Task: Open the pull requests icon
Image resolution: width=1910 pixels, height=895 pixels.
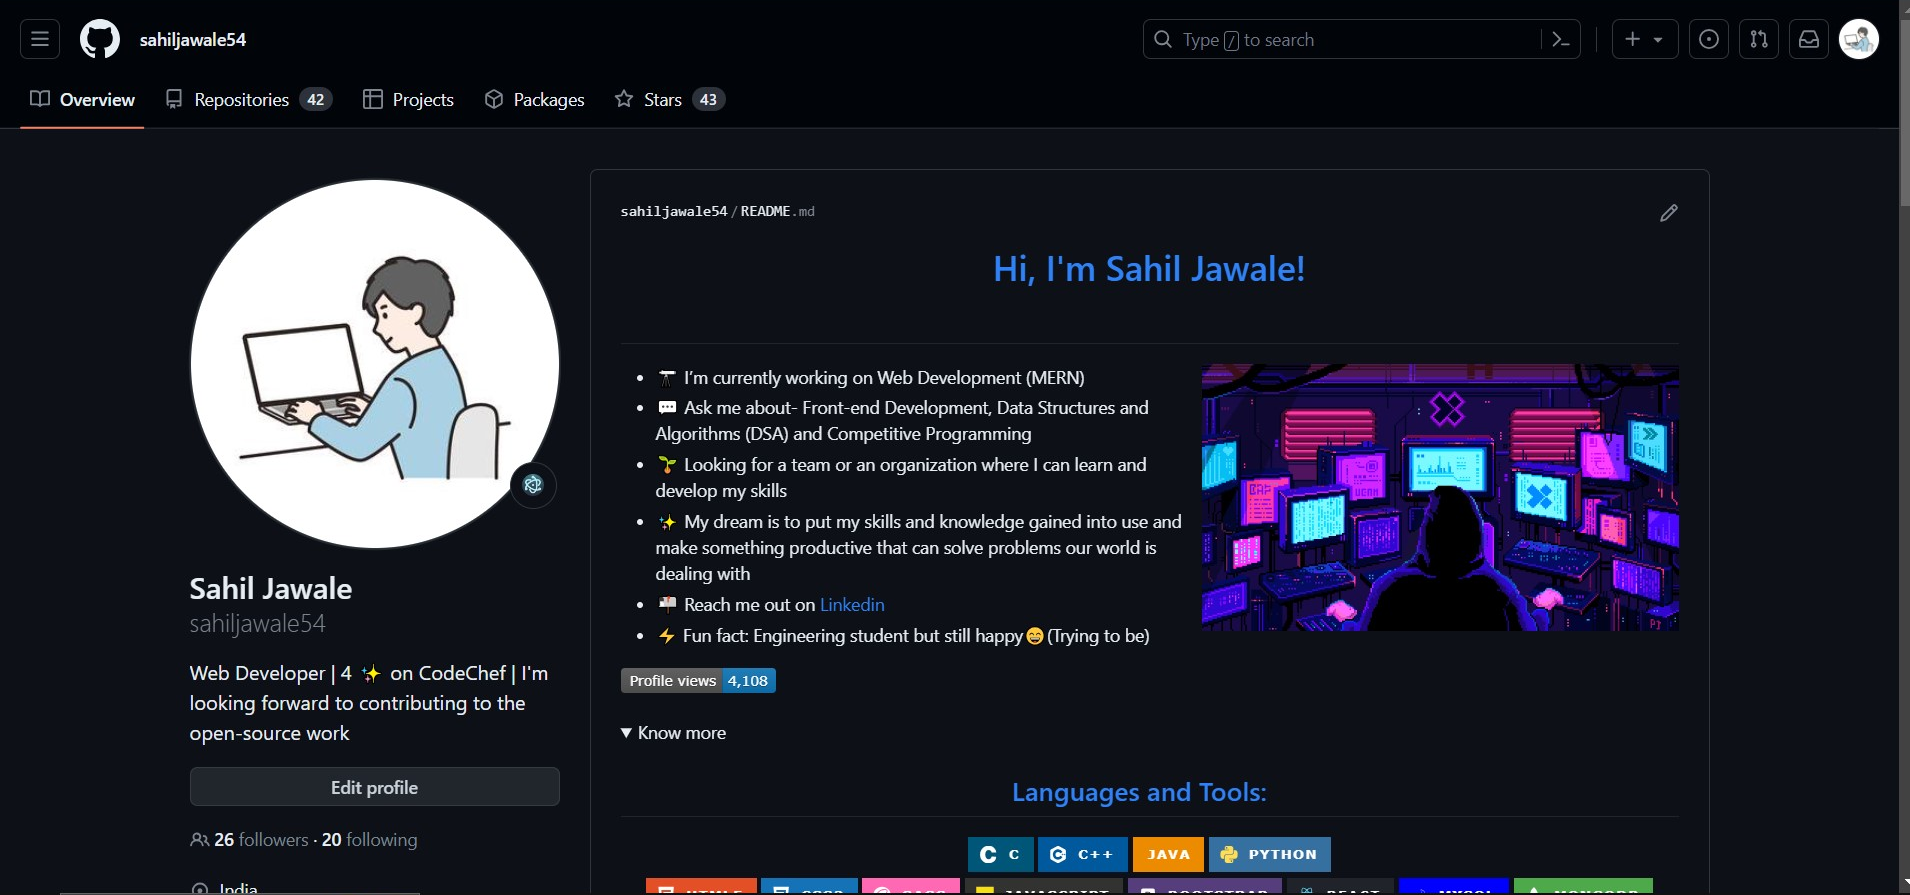Action: click(x=1759, y=39)
